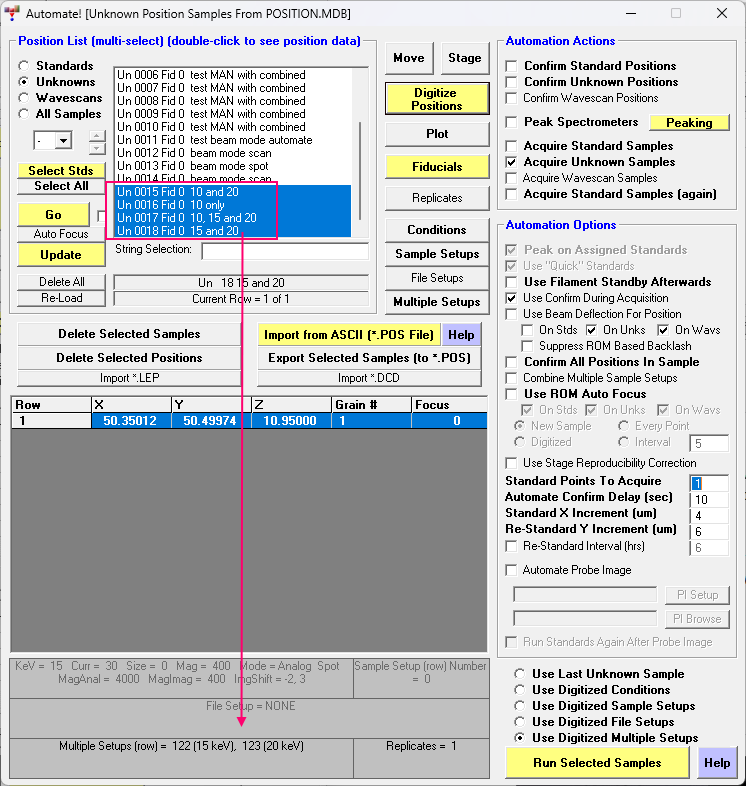Image resolution: width=746 pixels, height=786 pixels.
Task: Open Import from ASCII (*.POS File)
Action: click(x=349, y=335)
